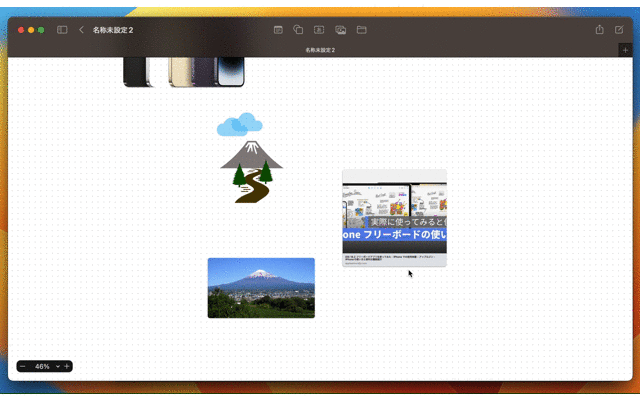Viewport: 640px width, 400px height.
Task: Toggle the sidebar panel icon
Action: click(62, 30)
